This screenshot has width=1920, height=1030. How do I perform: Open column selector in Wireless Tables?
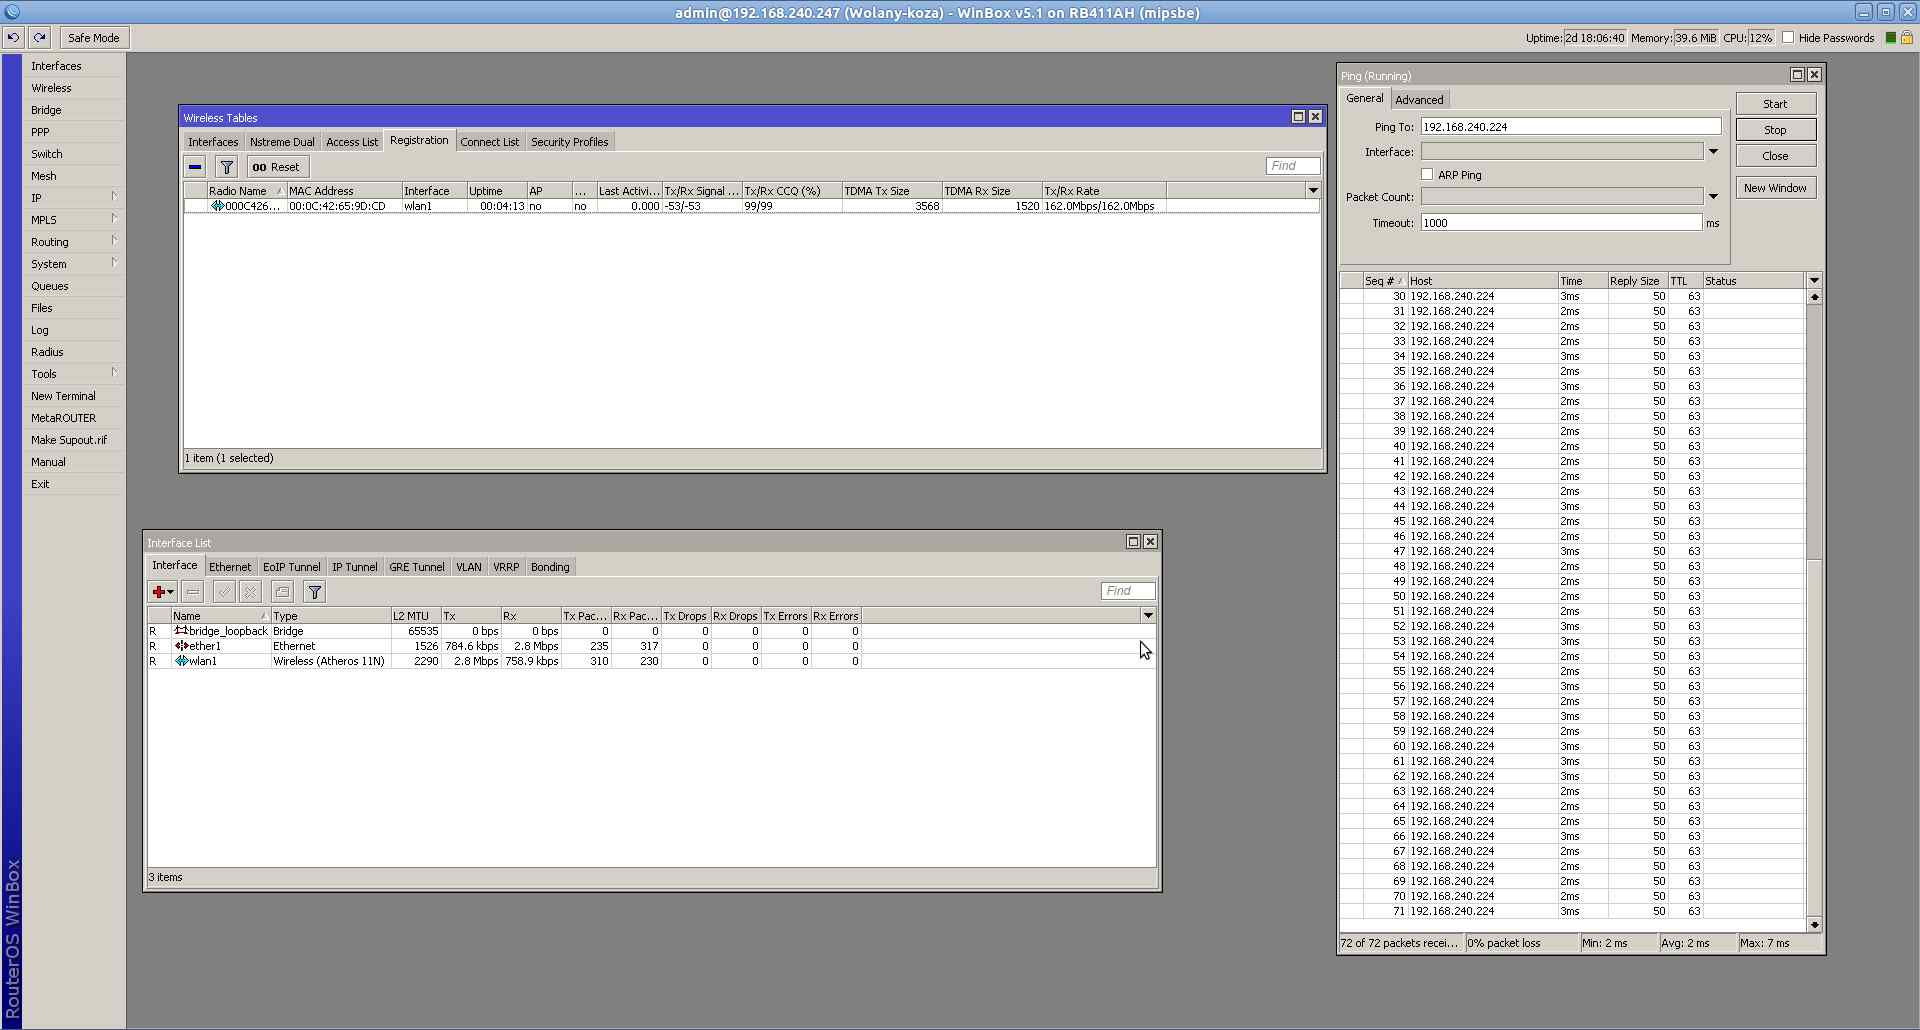click(1313, 191)
